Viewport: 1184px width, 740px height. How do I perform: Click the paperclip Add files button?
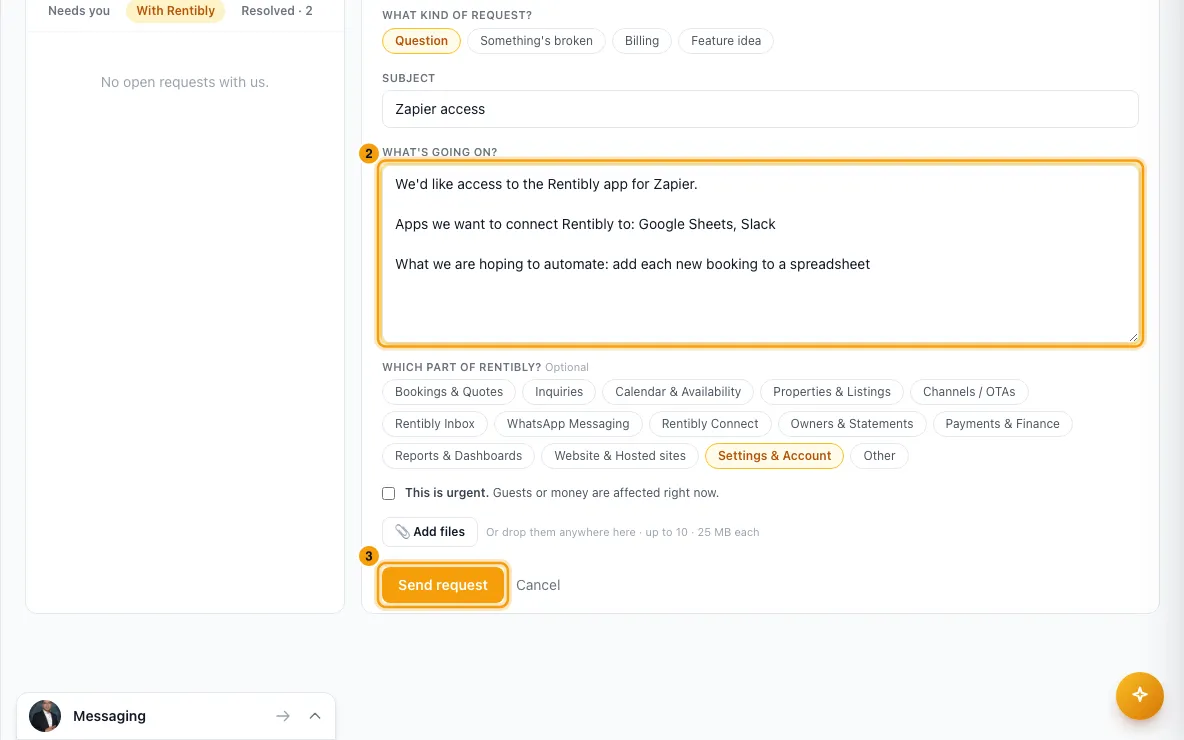(430, 532)
